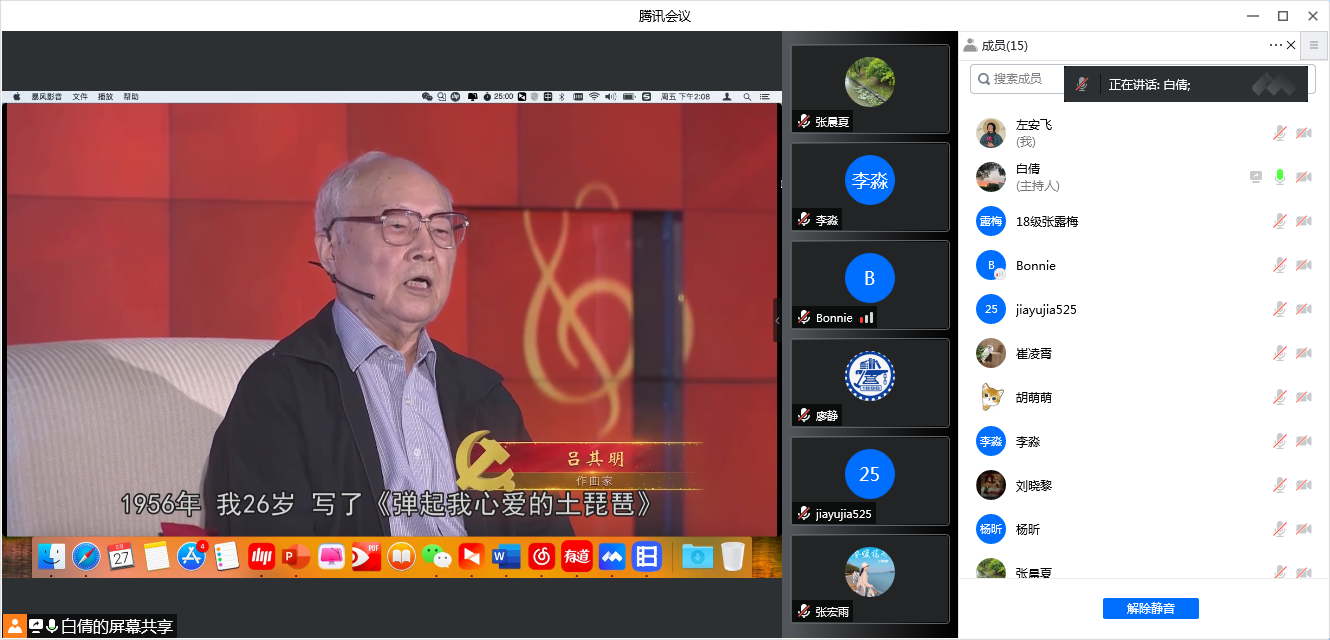Click muted mic icon on 李淼's thumbnail

point(804,220)
